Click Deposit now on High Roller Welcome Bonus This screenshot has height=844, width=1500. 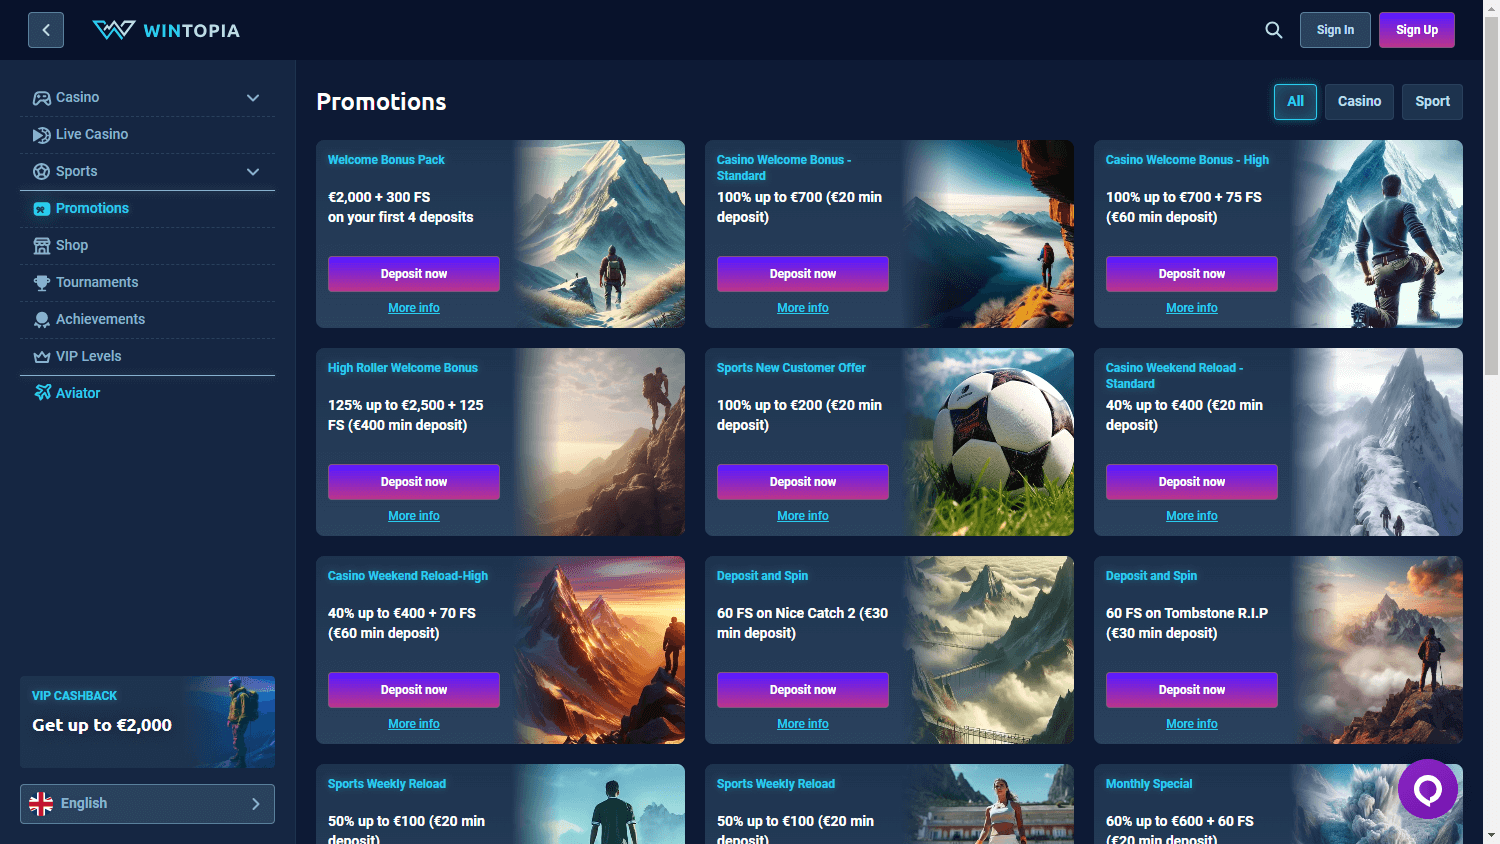click(x=414, y=482)
